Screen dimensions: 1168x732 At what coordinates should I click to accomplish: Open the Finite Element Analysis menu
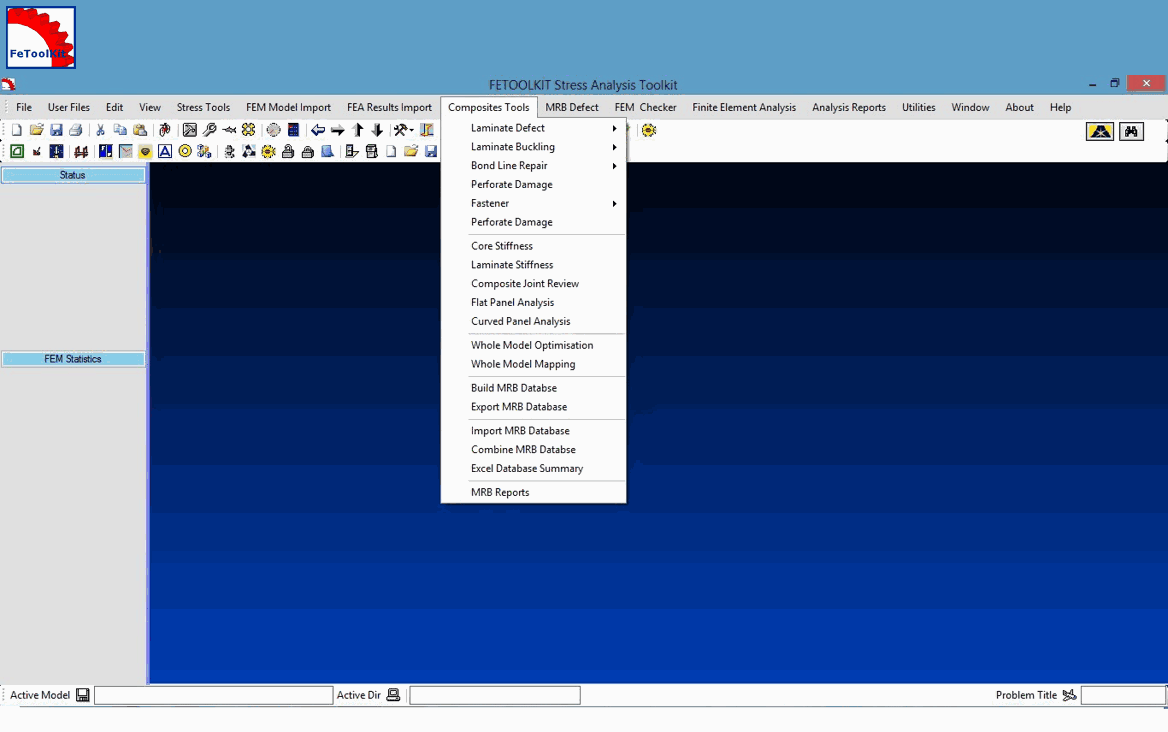tap(743, 107)
